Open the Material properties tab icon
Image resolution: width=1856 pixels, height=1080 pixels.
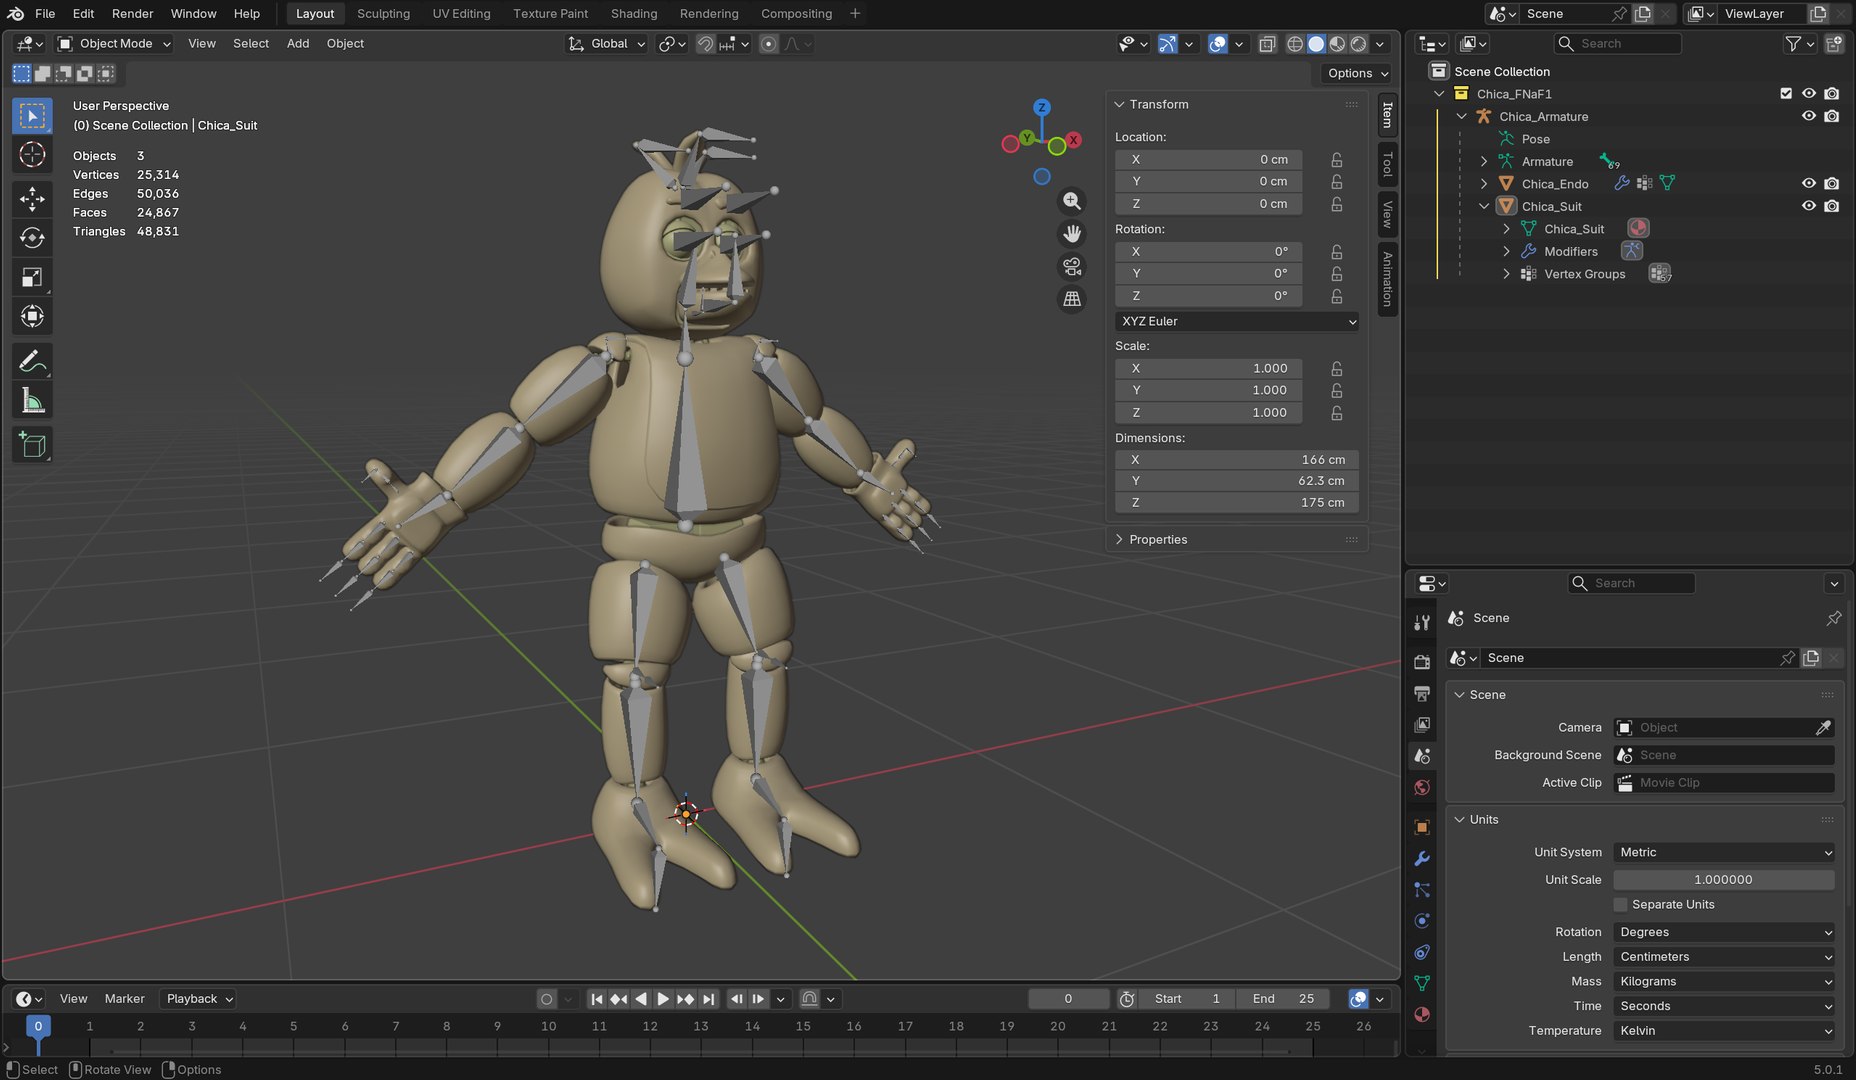[1422, 1014]
